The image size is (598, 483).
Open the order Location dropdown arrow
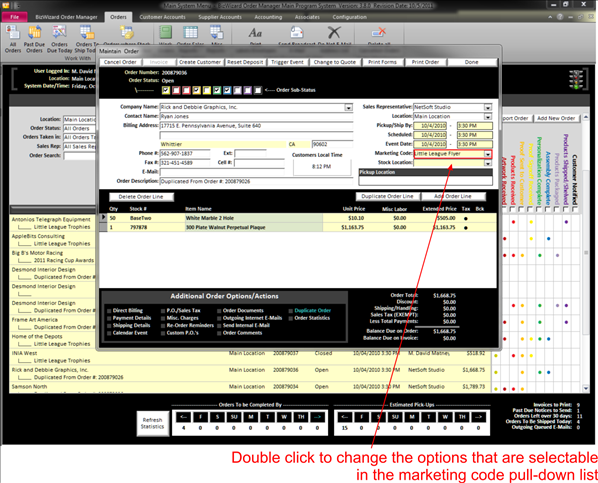(488, 116)
